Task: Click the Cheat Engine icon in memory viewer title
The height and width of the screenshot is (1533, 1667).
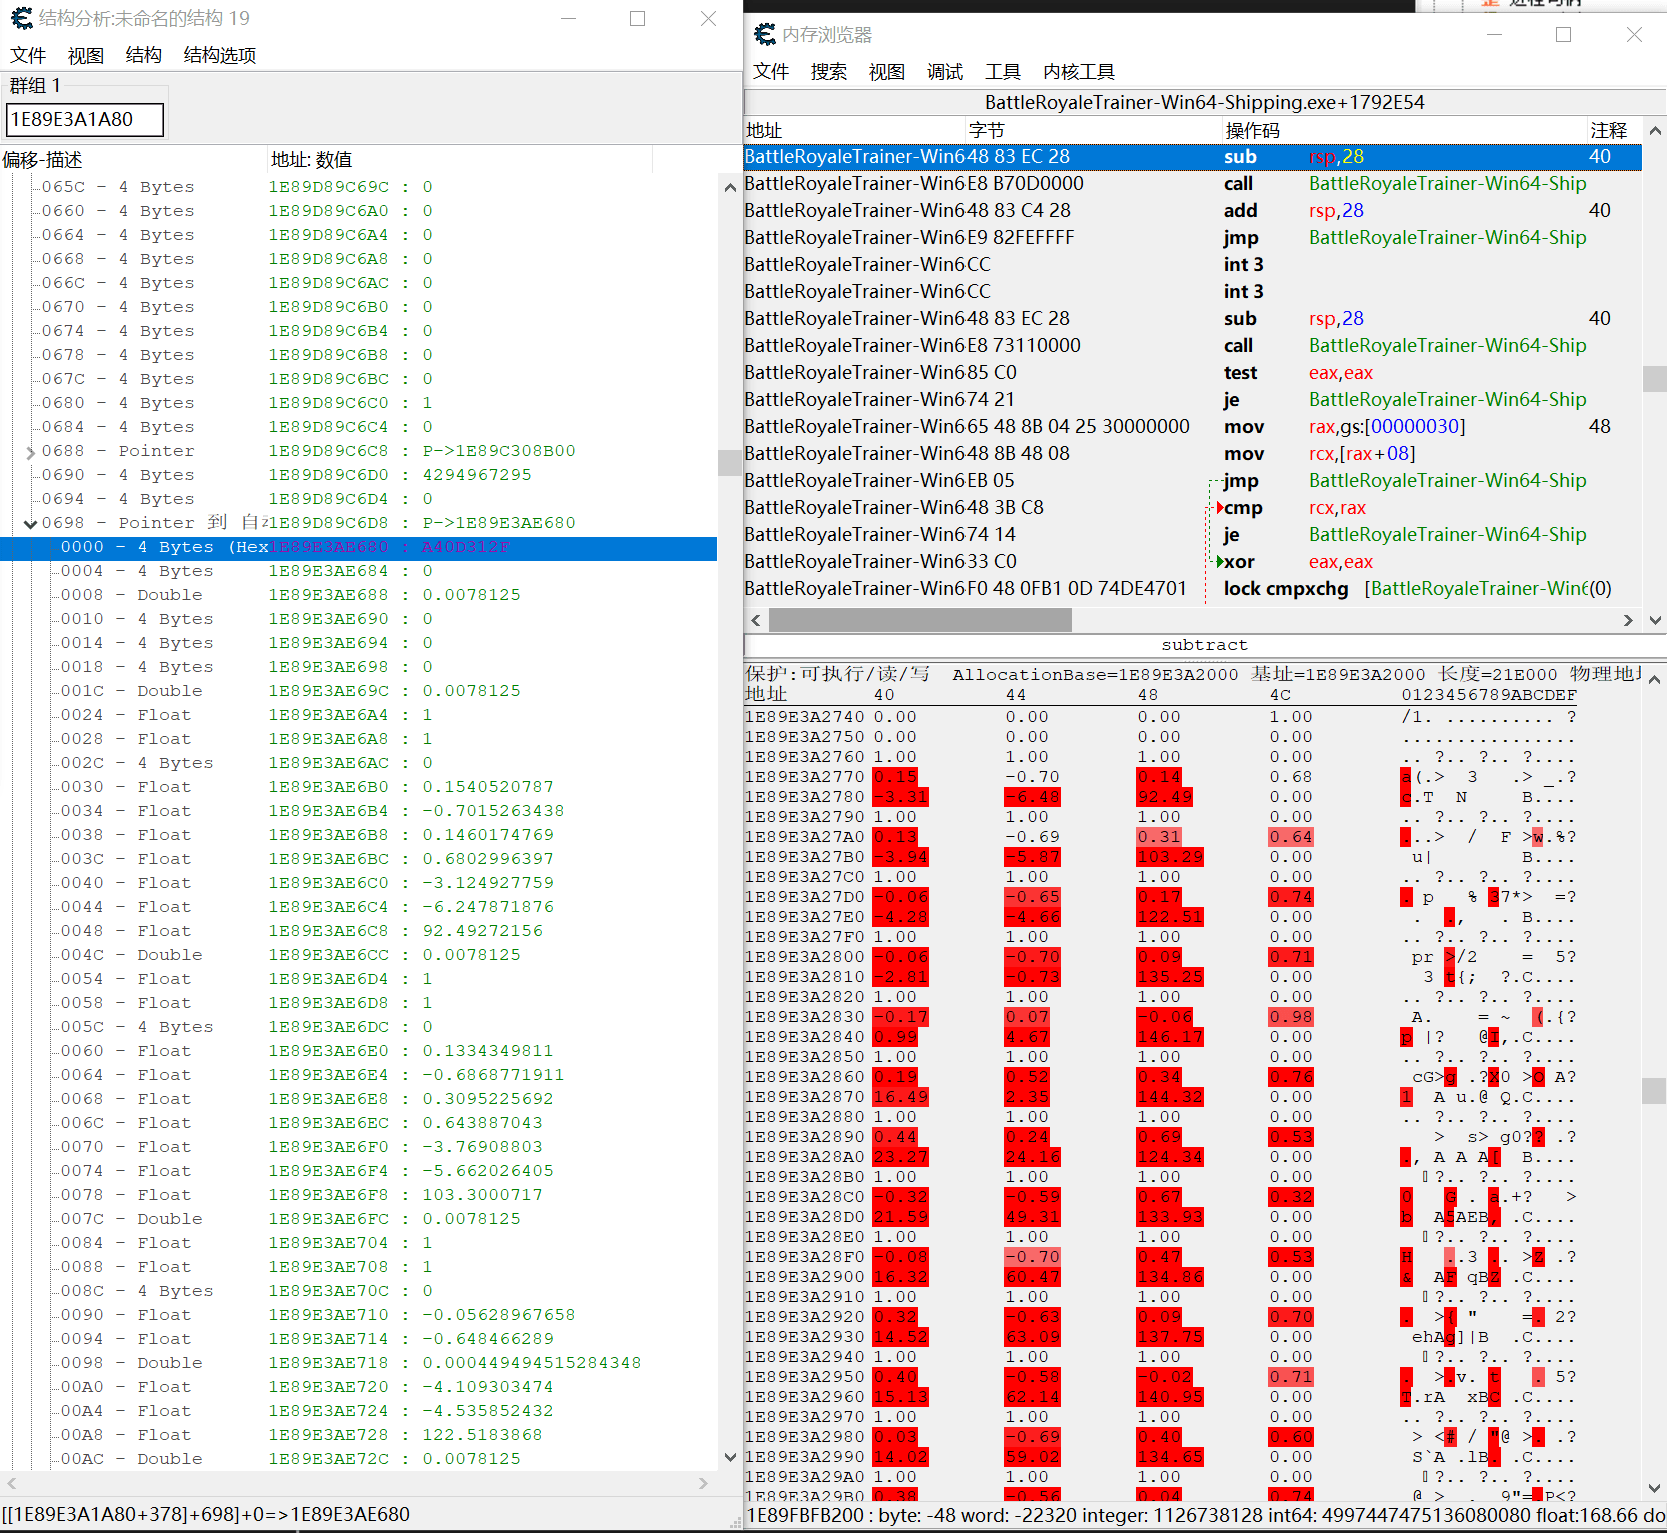Action: point(765,35)
